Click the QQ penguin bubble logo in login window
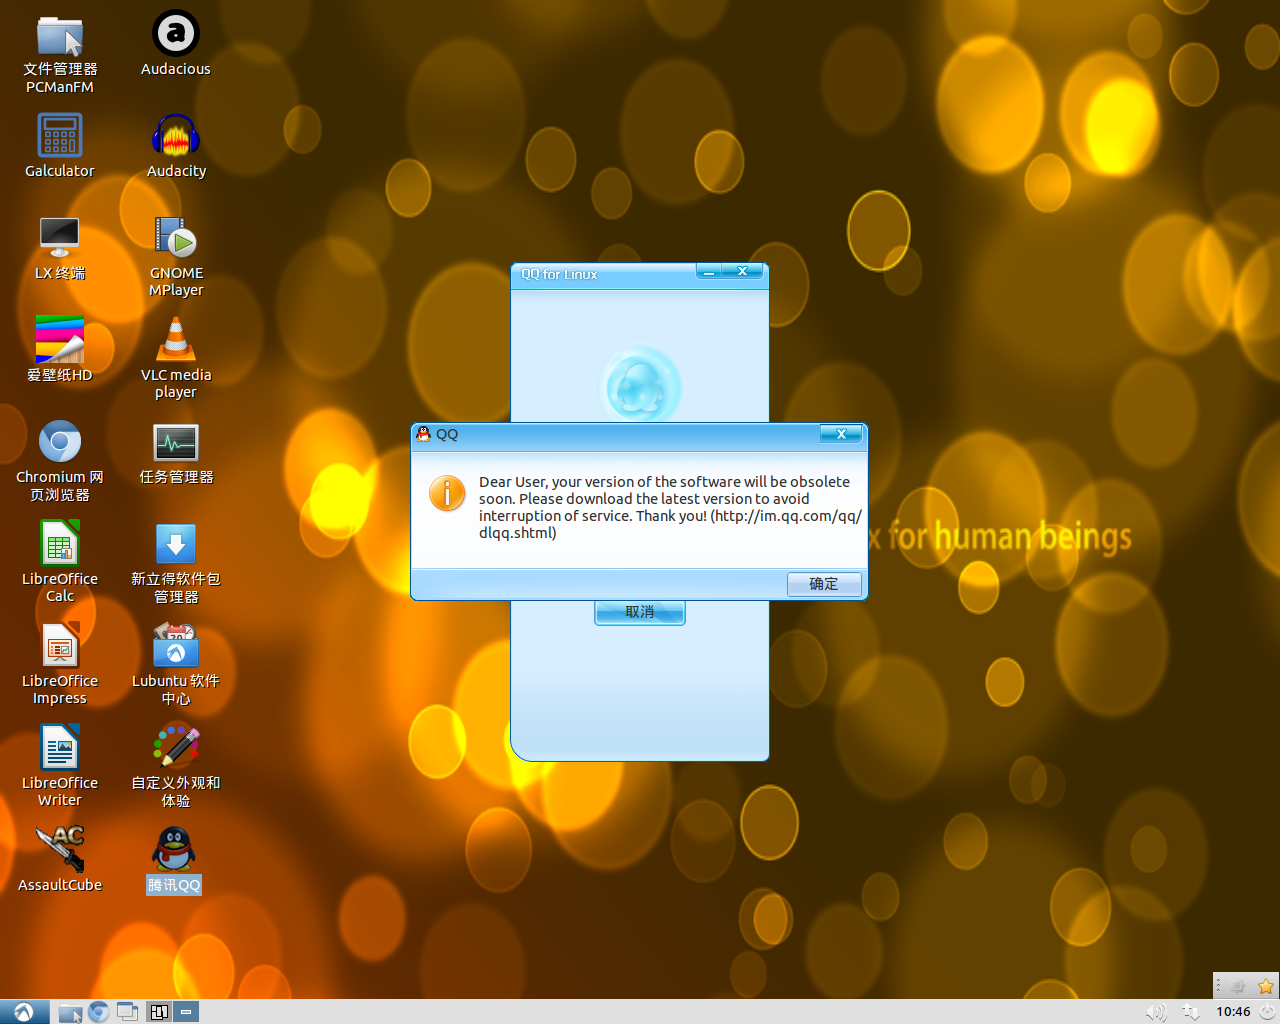1280x1024 pixels. 640,386
